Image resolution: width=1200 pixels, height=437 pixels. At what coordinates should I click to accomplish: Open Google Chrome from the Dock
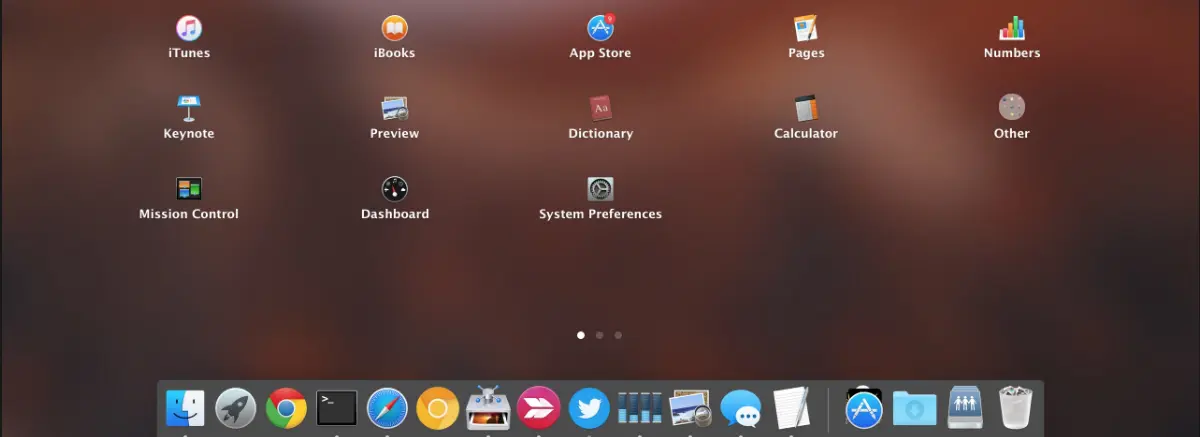click(x=286, y=408)
